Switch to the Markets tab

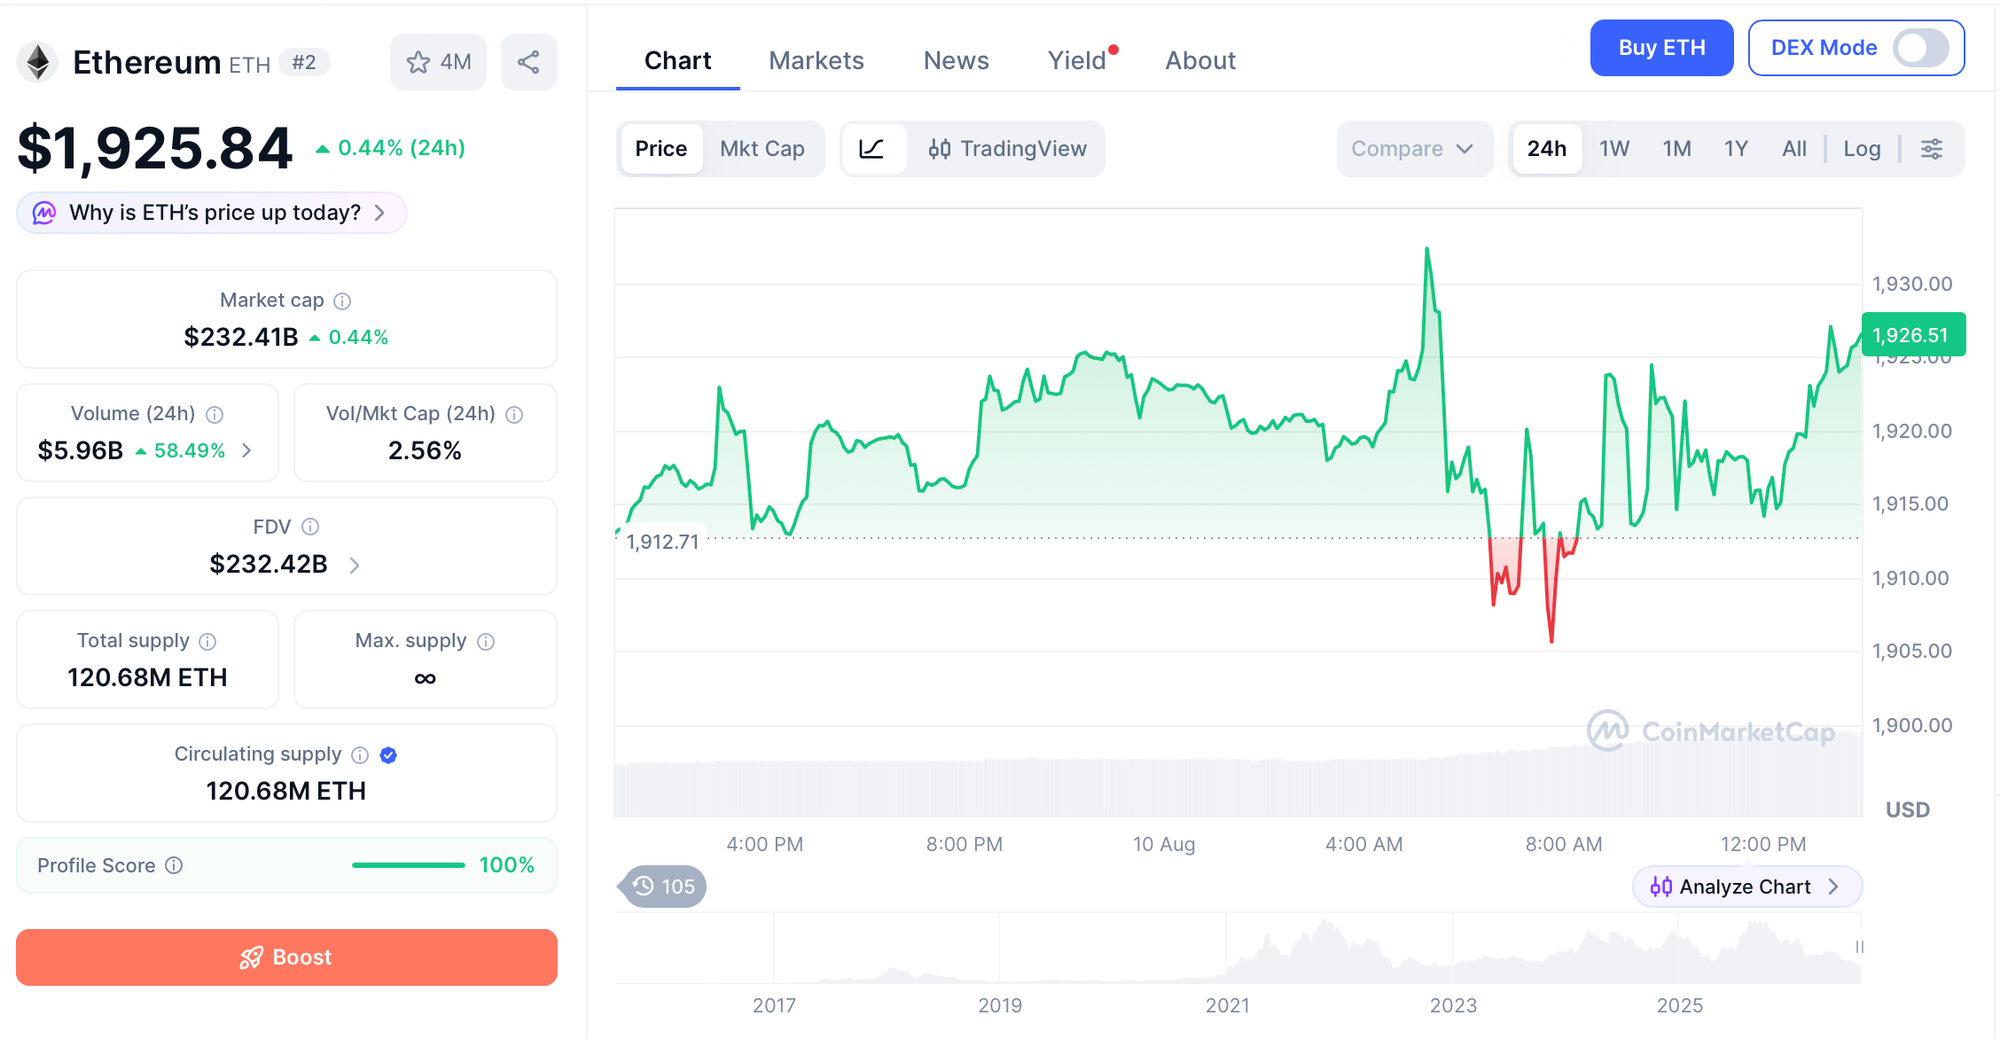pos(816,61)
